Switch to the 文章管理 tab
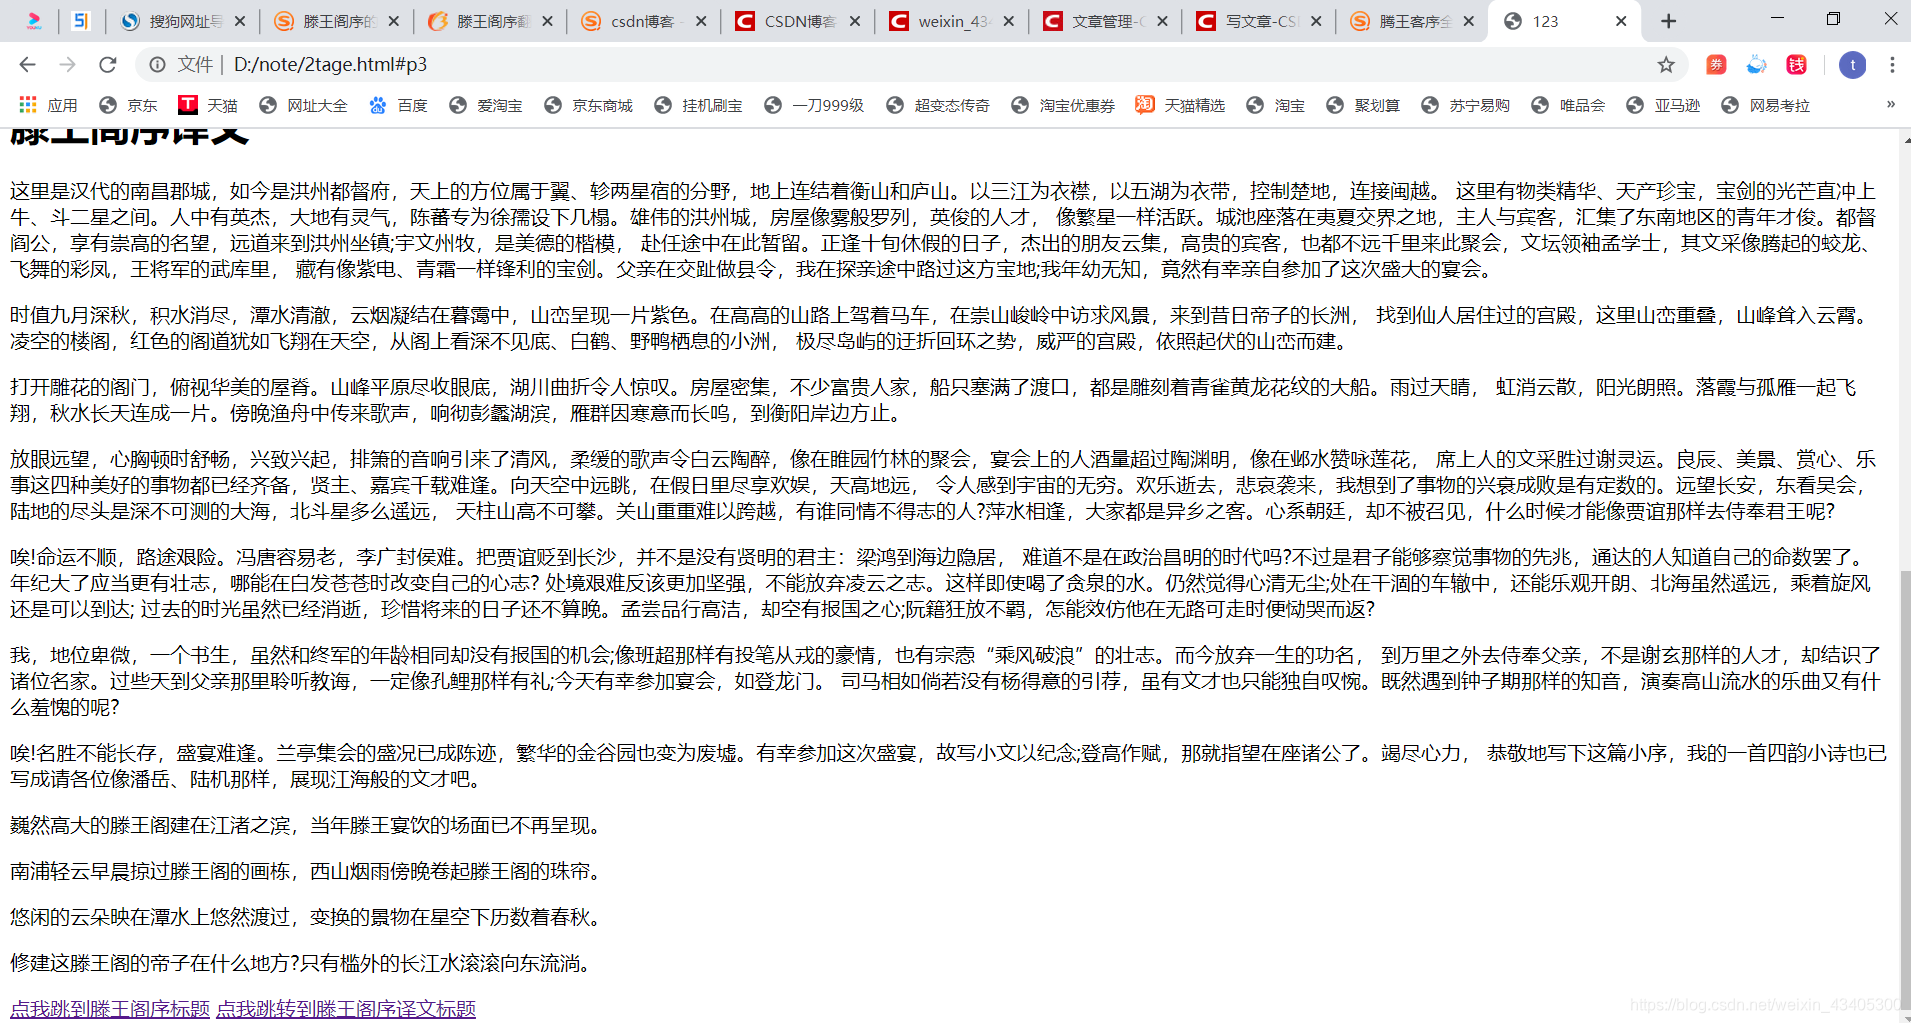The width and height of the screenshot is (1911, 1023). (1105, 21)
